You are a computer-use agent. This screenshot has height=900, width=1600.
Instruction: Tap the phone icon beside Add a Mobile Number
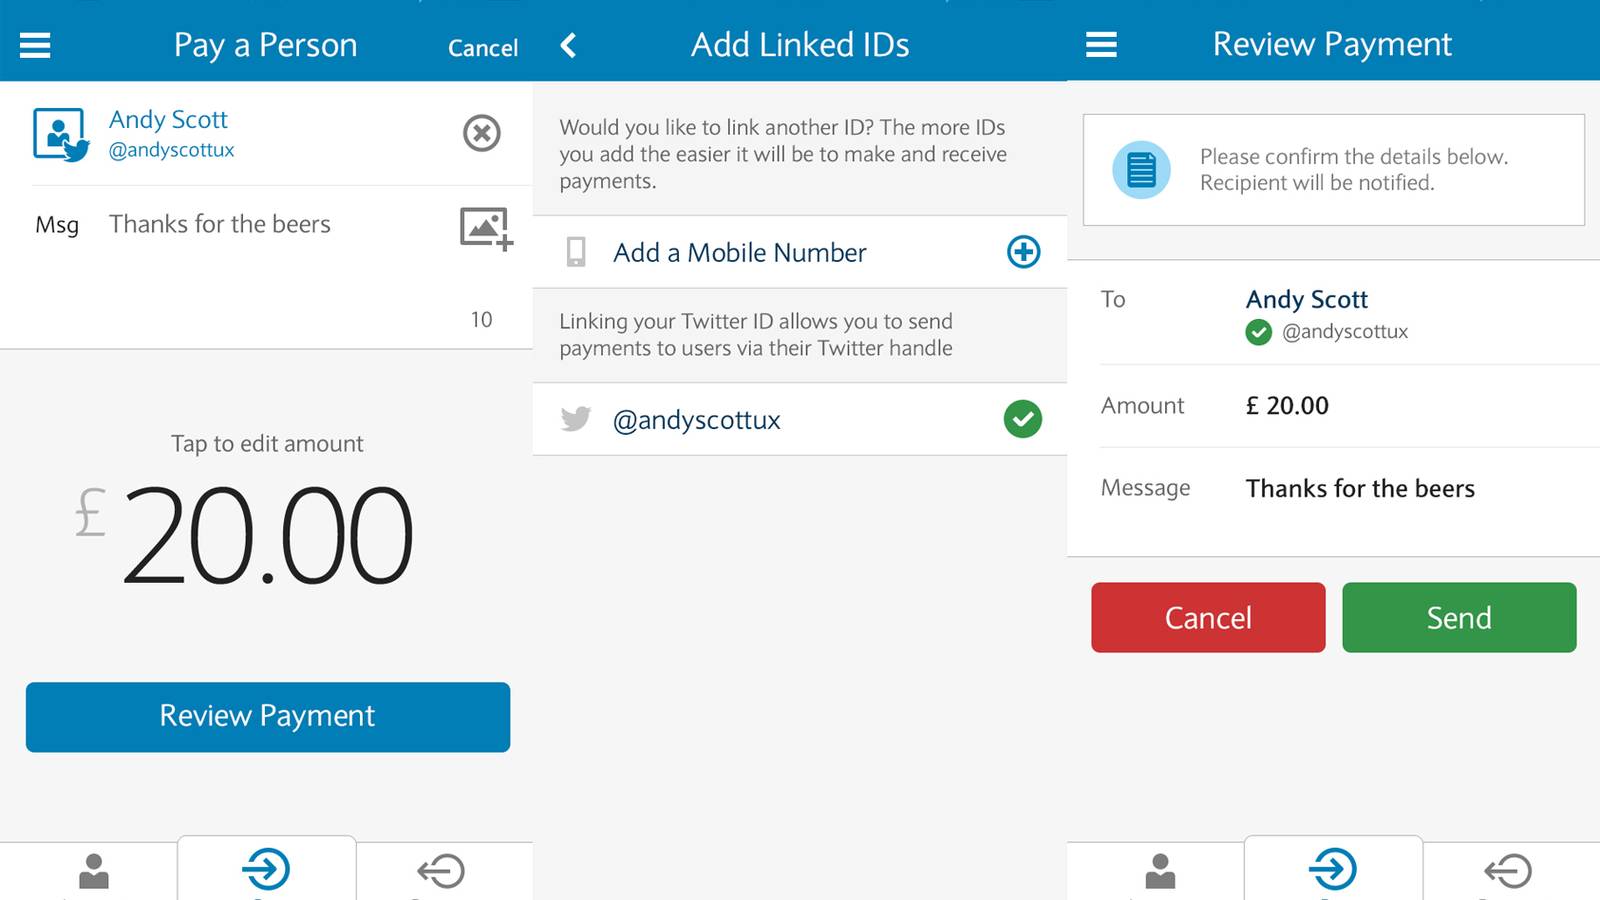(576, 252)
